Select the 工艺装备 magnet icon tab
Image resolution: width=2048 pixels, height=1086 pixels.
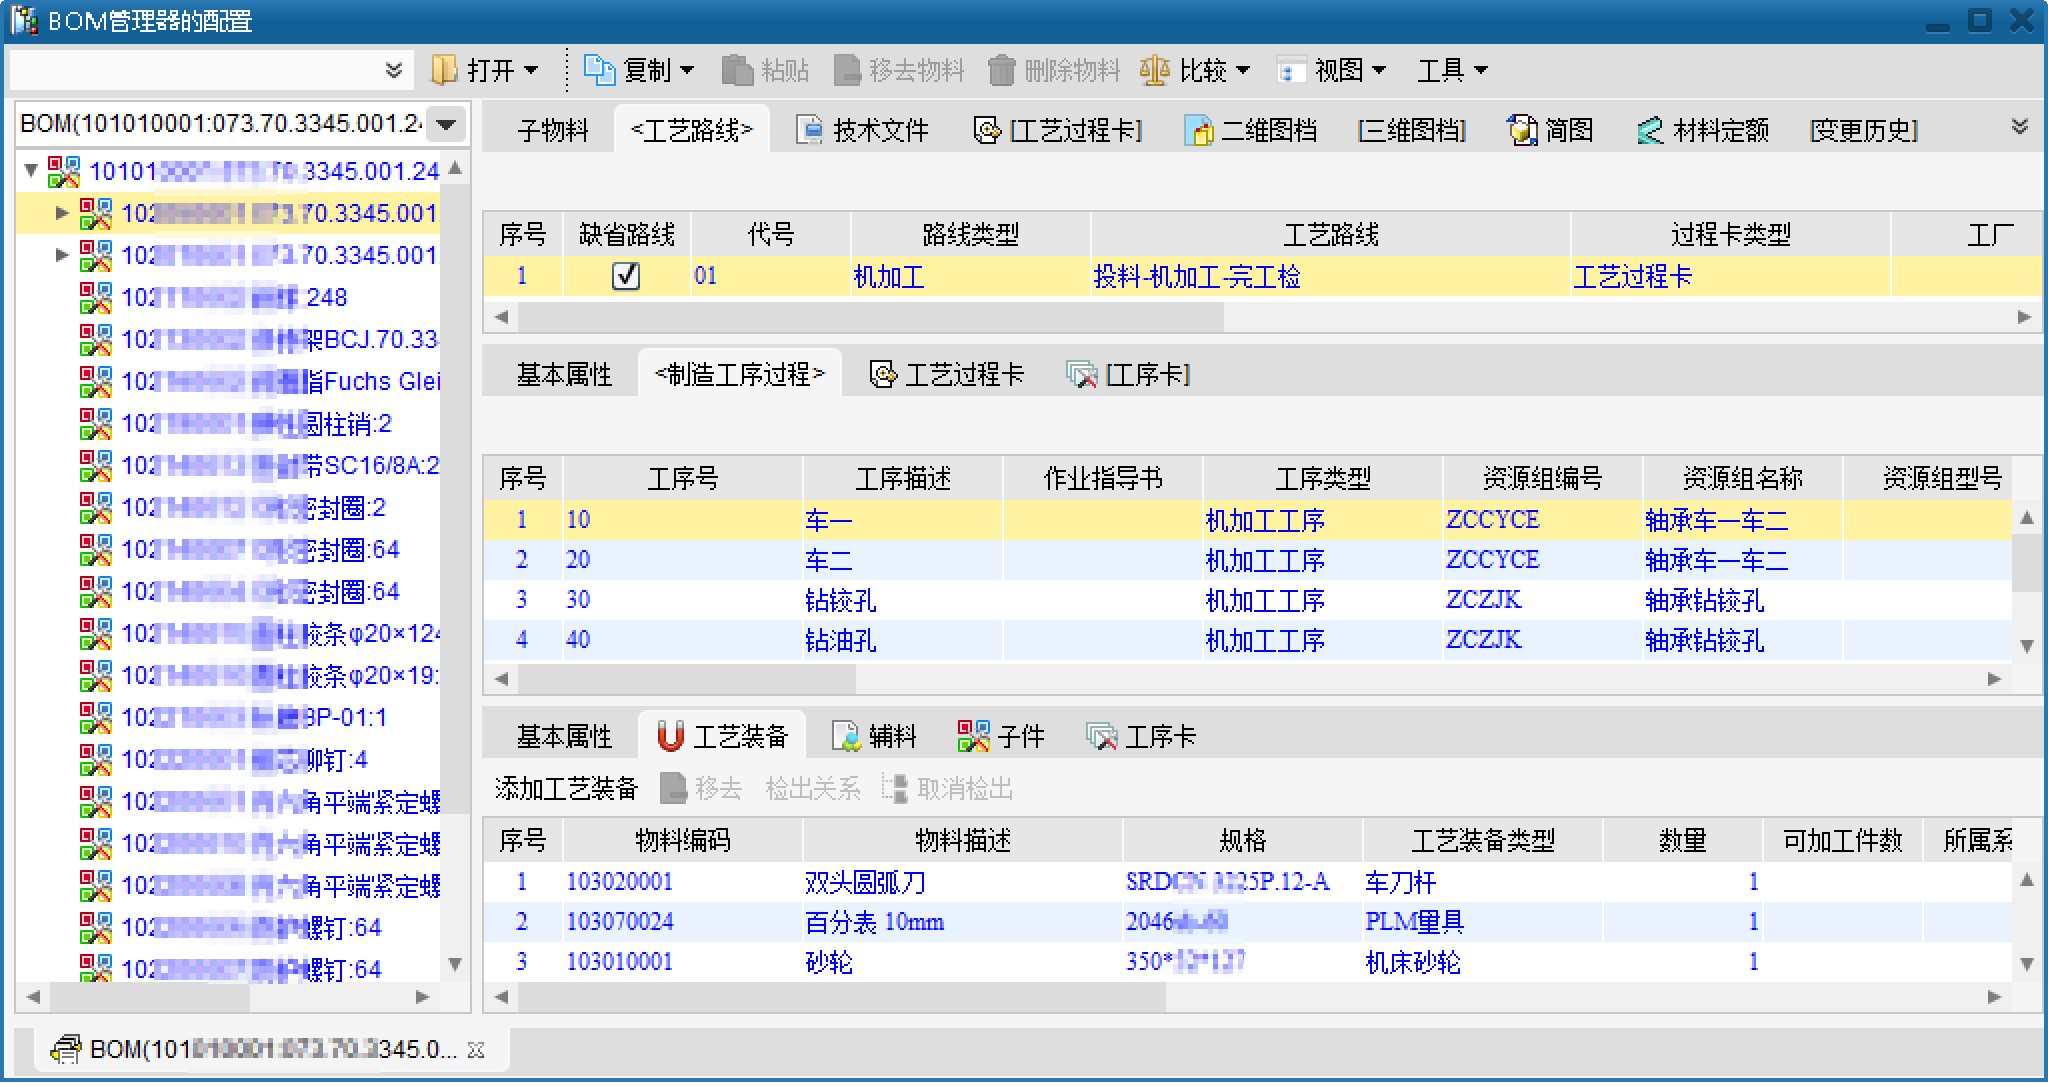(670, 737)
